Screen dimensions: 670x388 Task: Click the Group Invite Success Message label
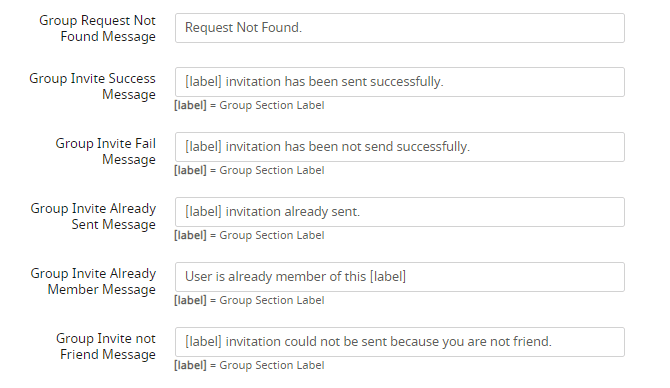coord(92,86)
